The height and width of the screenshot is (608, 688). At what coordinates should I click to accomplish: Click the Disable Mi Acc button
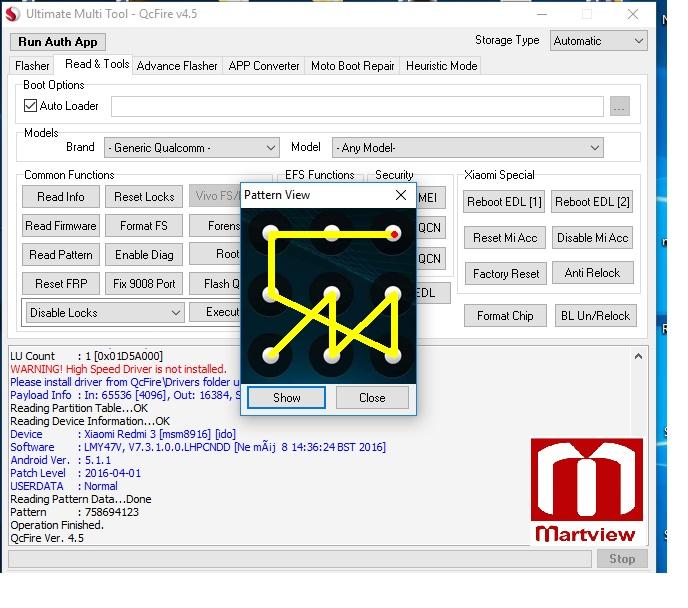pos(592,238)
